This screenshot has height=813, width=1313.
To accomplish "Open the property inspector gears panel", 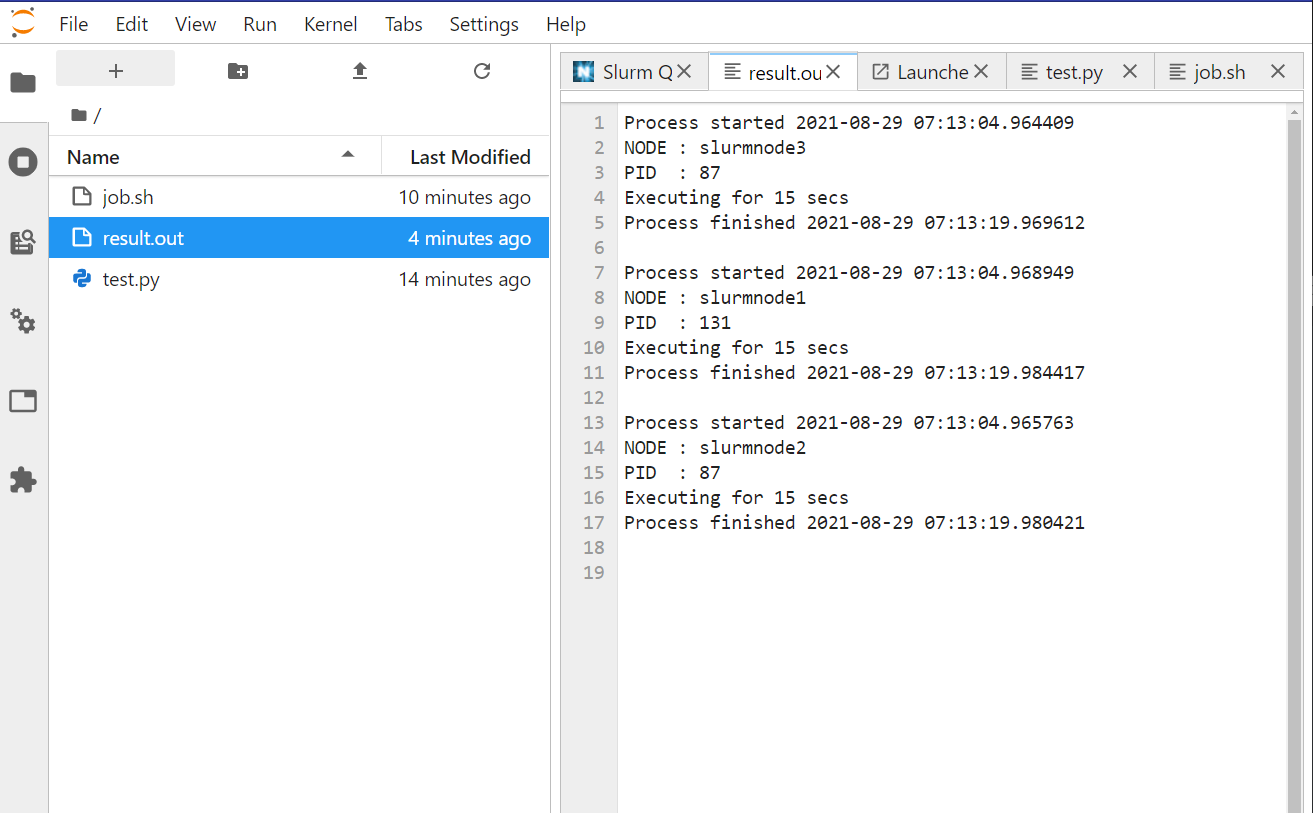I will coord(23,321).
